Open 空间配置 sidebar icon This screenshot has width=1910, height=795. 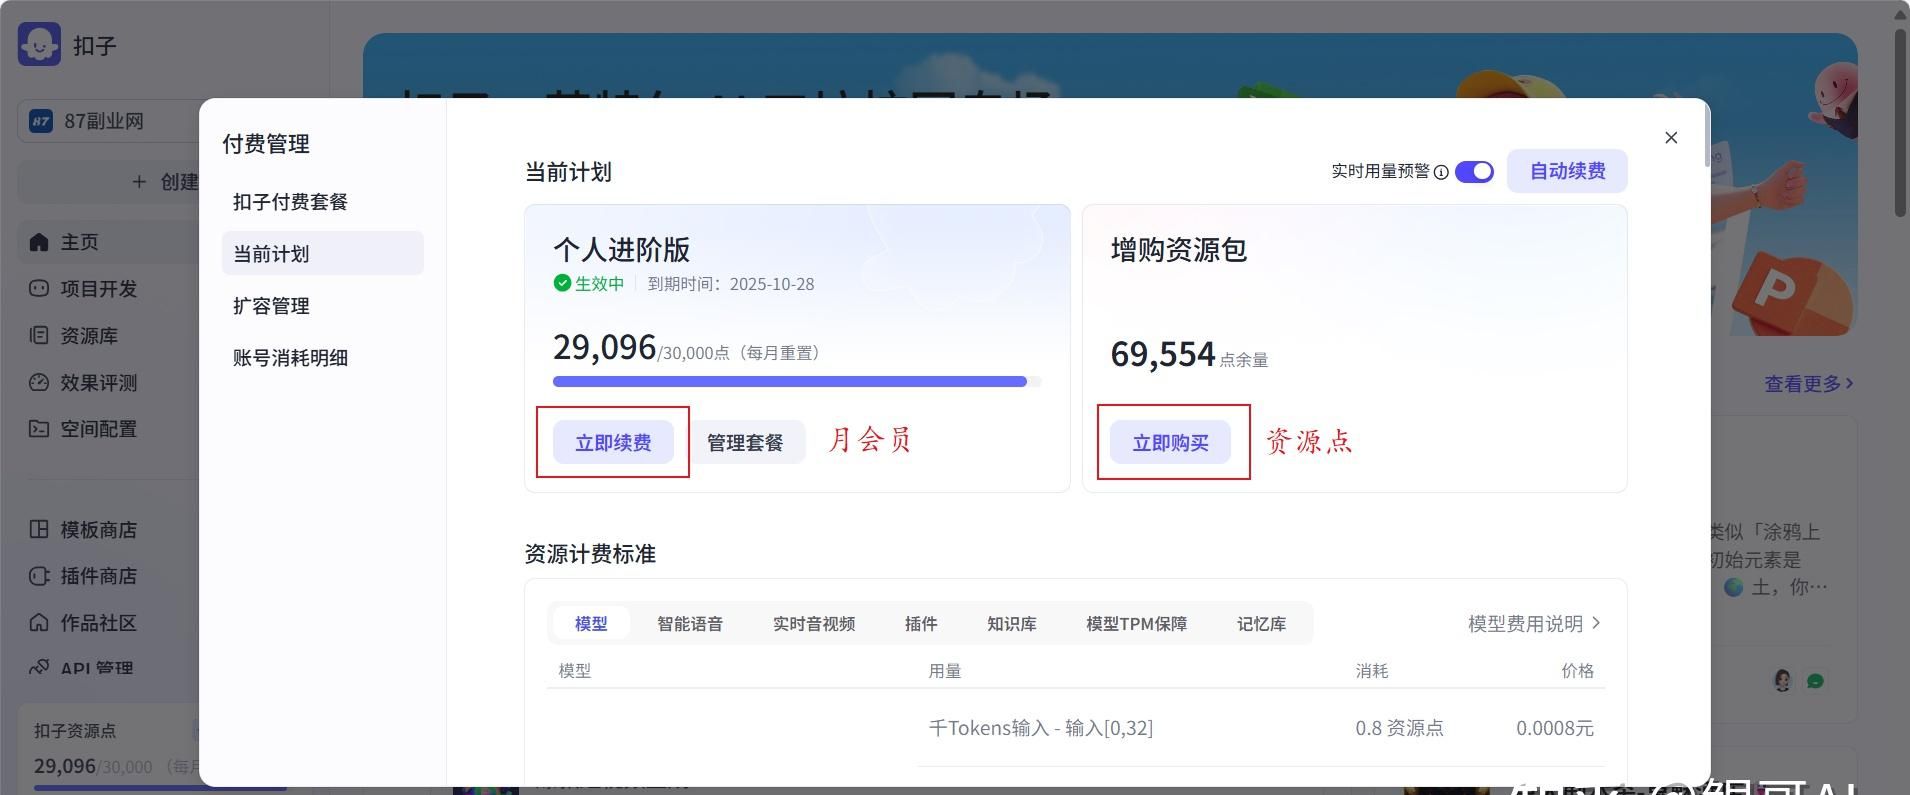[x=39, y=429]
